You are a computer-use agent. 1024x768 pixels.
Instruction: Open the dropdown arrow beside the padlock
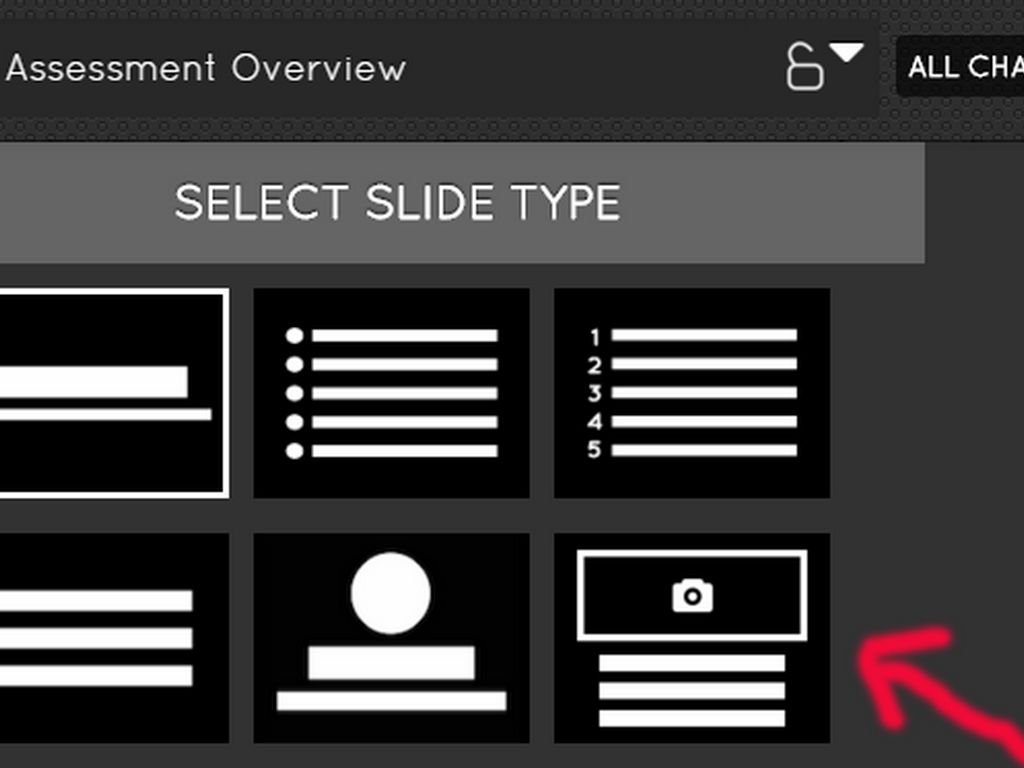click(846, 53)
